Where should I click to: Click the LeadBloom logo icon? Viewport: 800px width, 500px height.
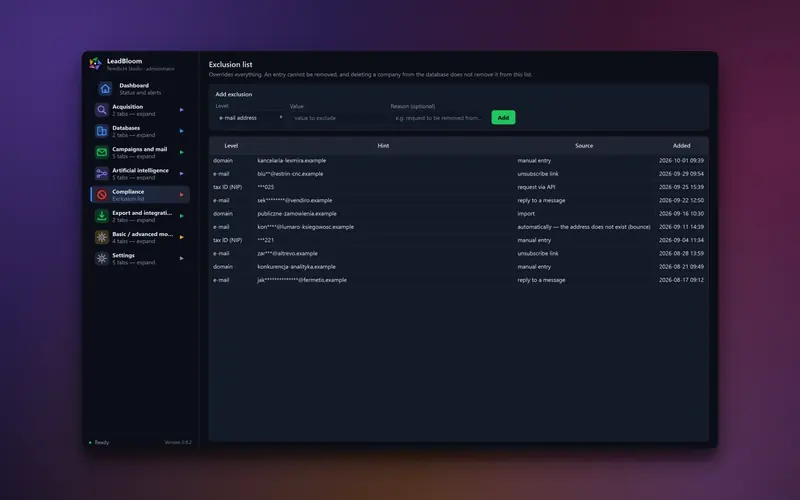(95, 64)
